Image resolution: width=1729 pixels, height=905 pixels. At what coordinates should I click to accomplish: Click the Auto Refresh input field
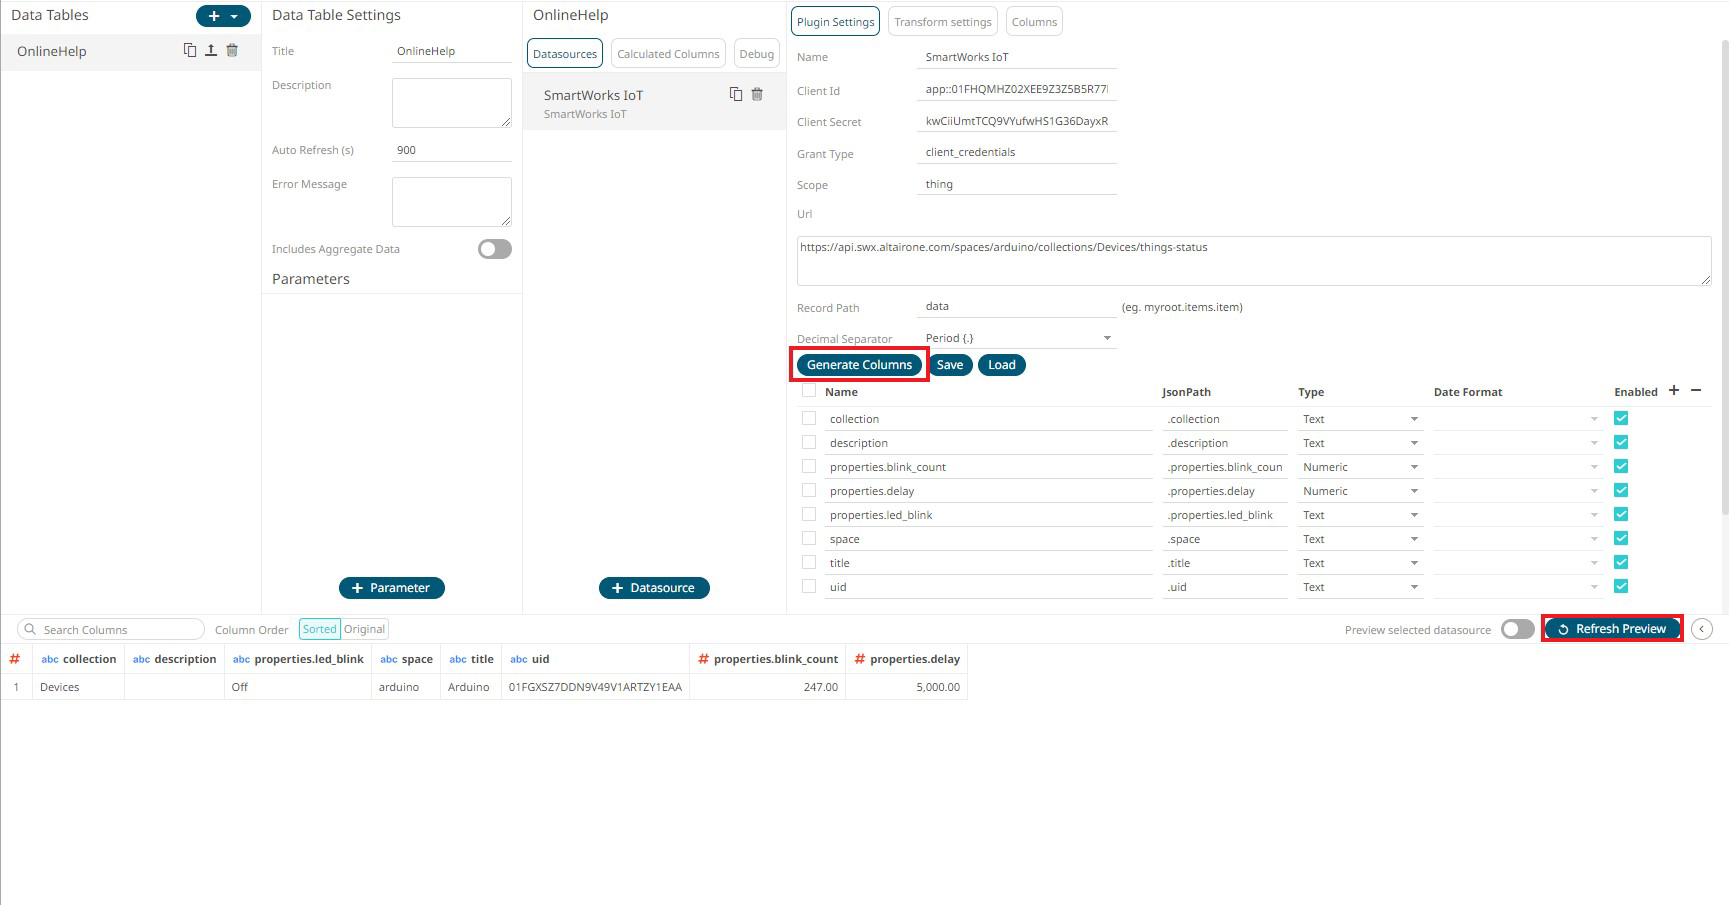click(452, 150)
